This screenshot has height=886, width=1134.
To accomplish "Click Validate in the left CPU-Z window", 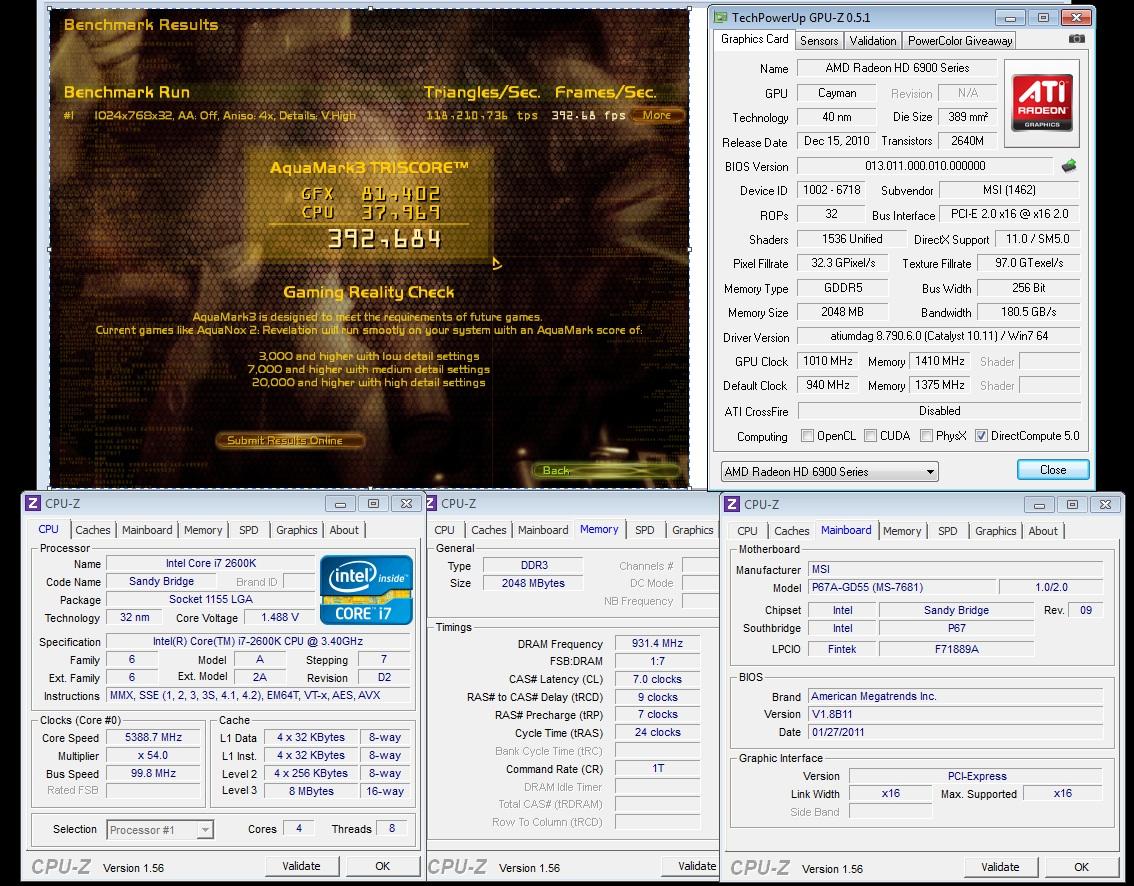I will 301,866.
